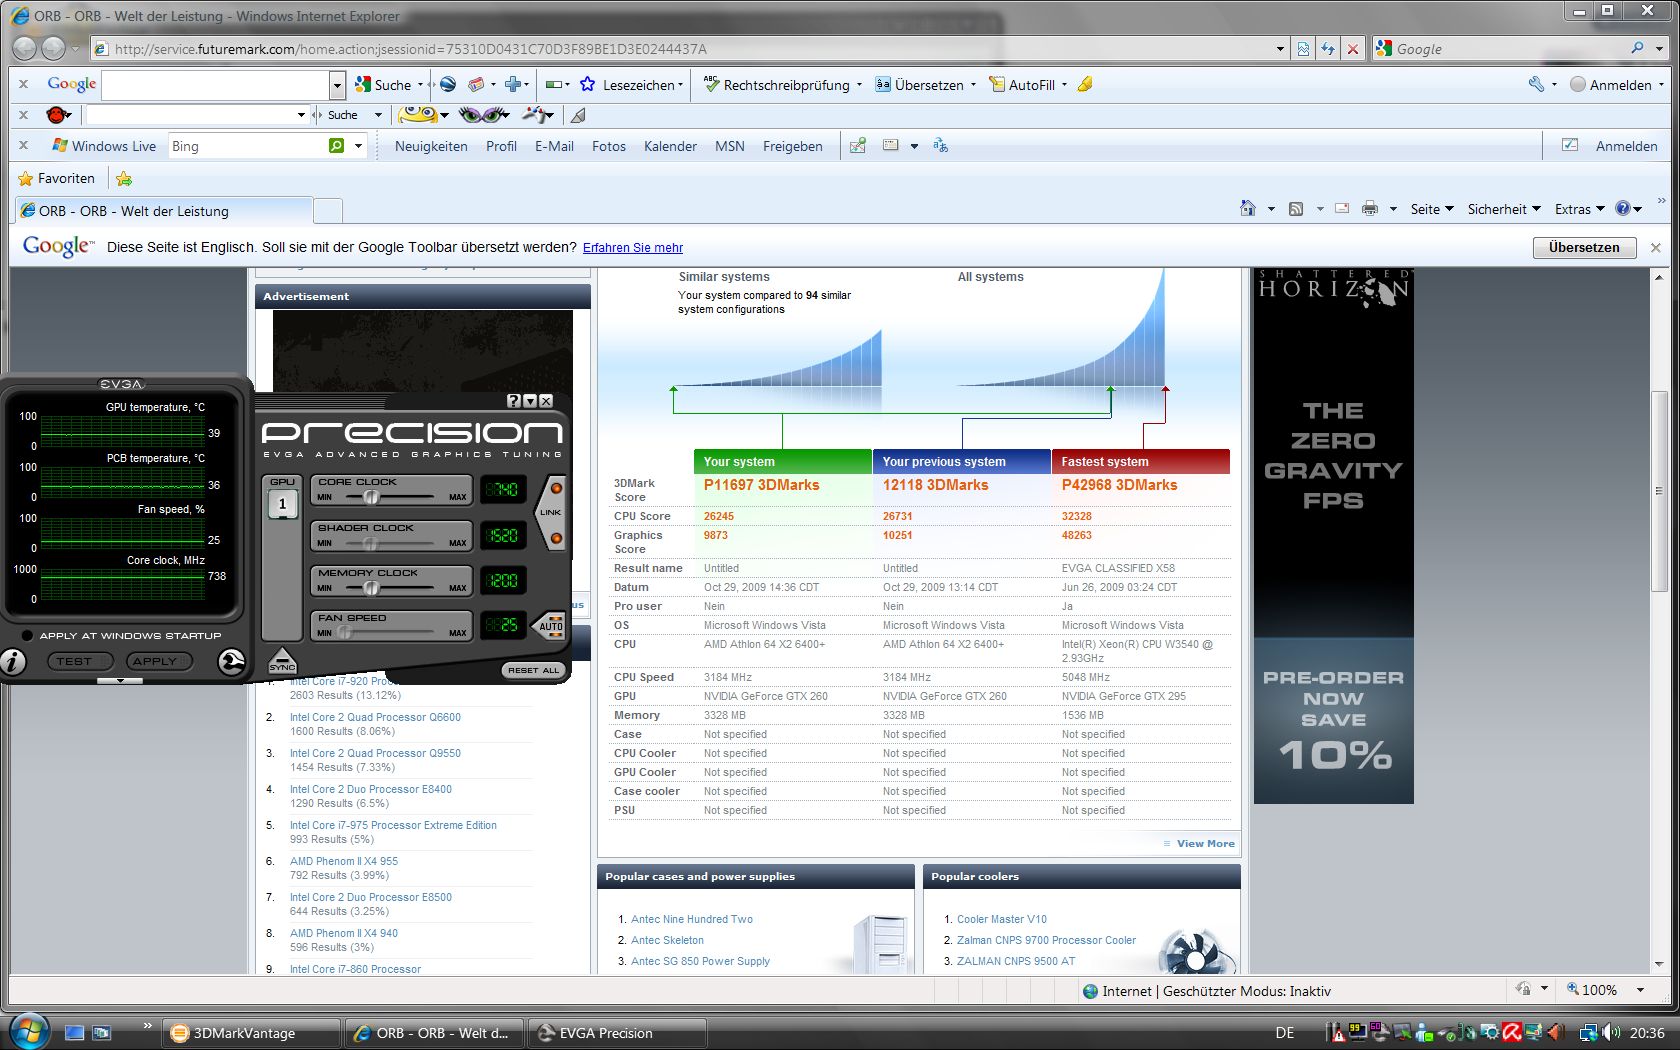Open new blank tab button
The image size is (1680, 1050).
coord(328,211)
